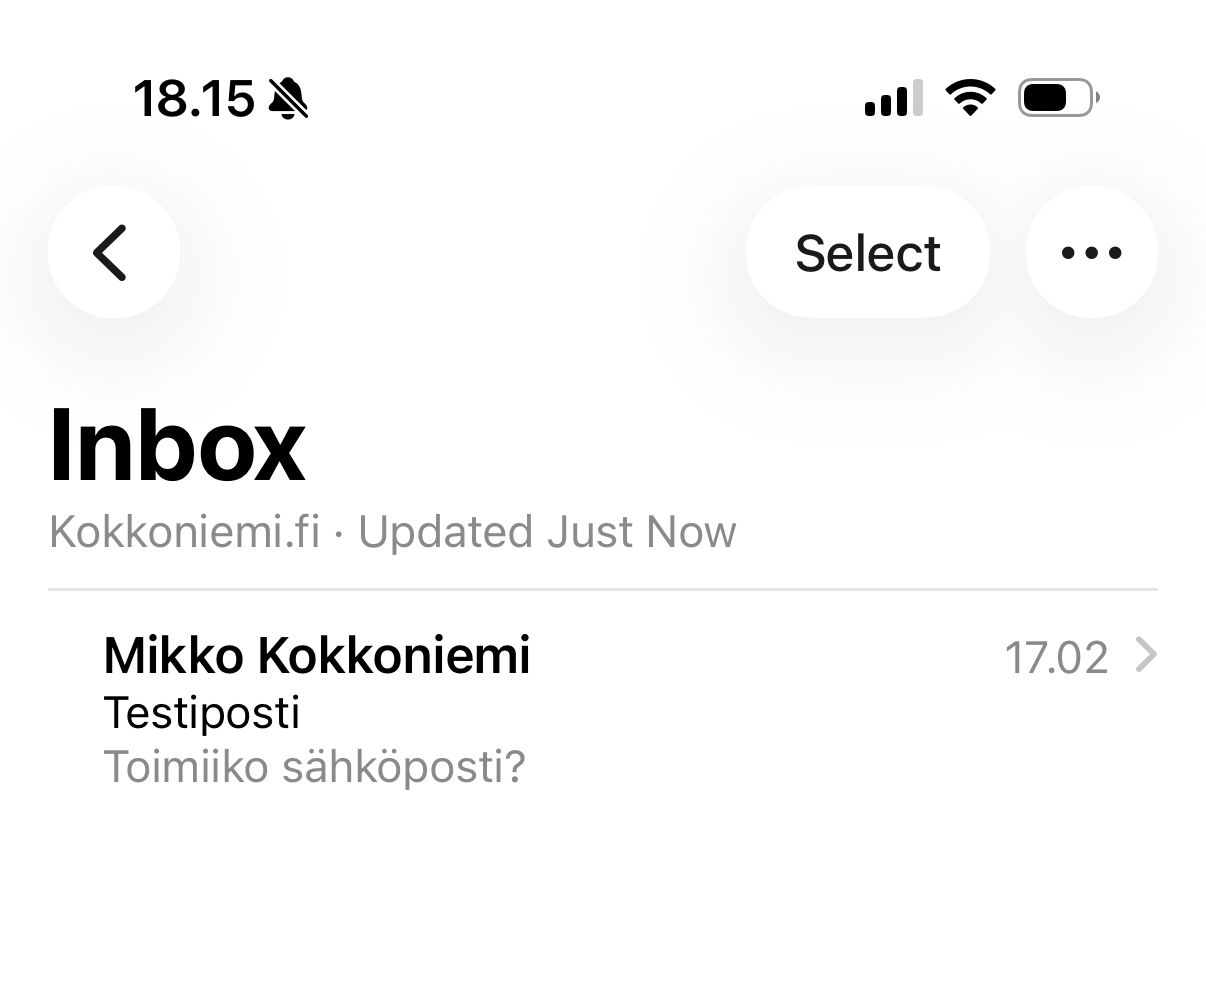1206x996 pixels.
Task: Tap the 17.02 message timestamp
Action: pos(1056,658)
